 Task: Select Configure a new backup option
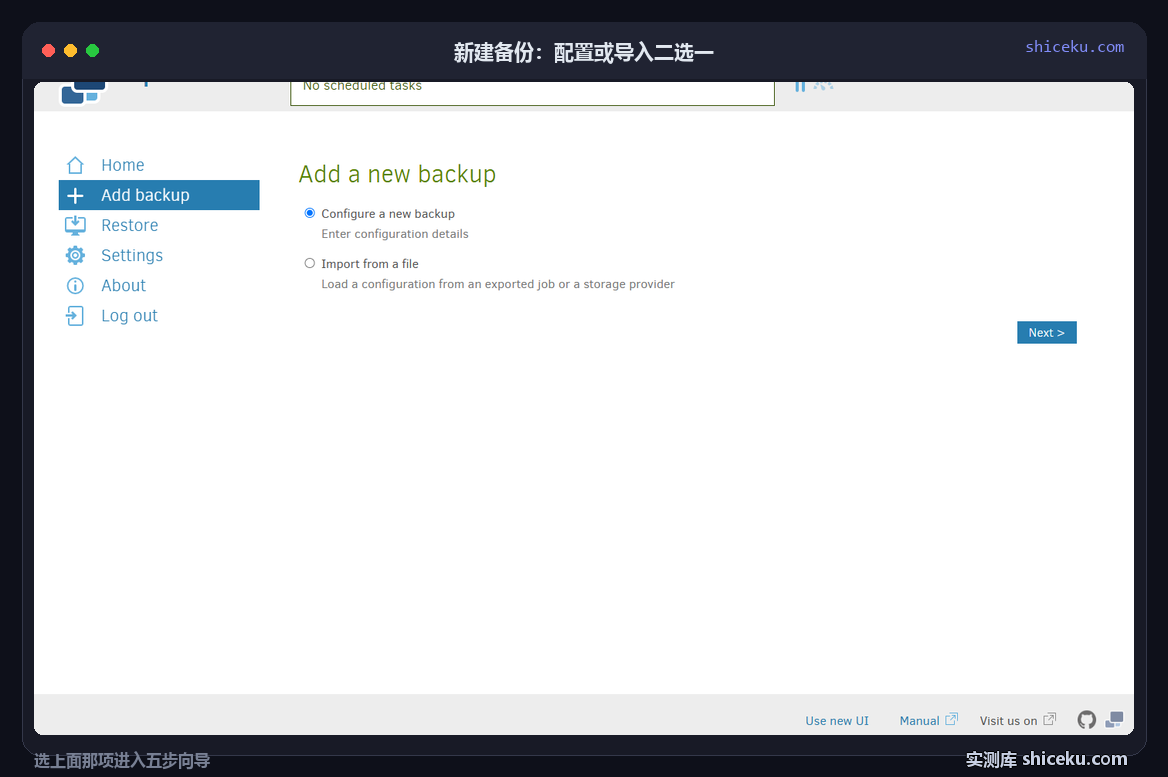tap(310, 213)
